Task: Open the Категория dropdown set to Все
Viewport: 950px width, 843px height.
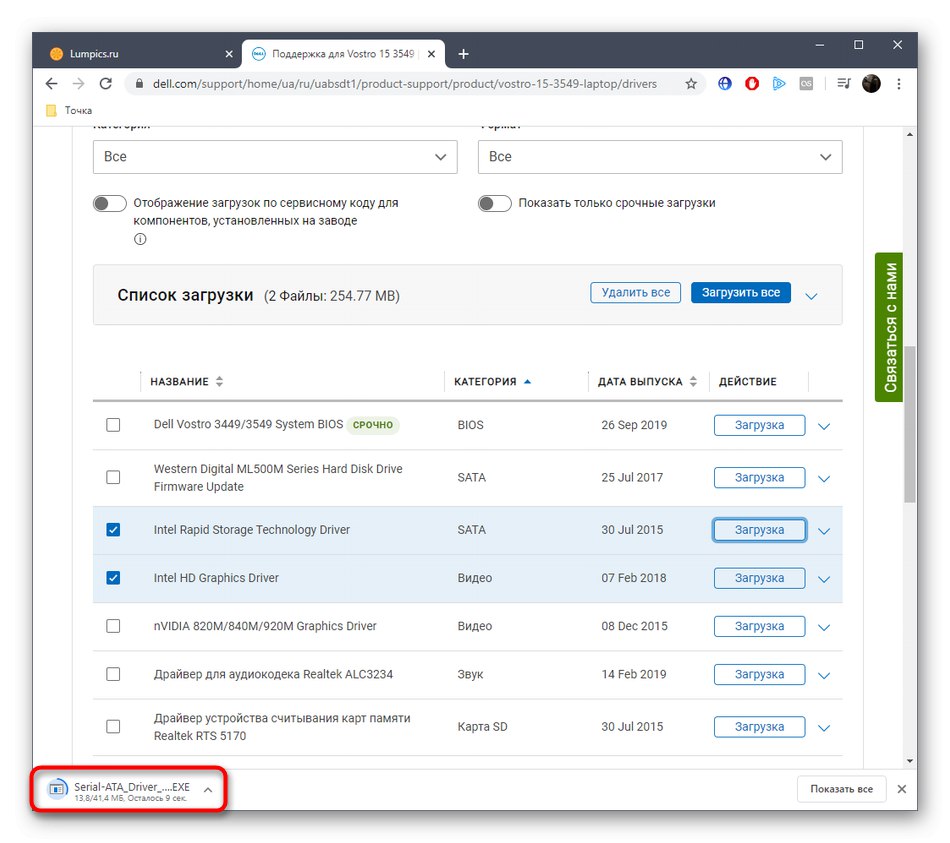Action: [x=275, y=157]
